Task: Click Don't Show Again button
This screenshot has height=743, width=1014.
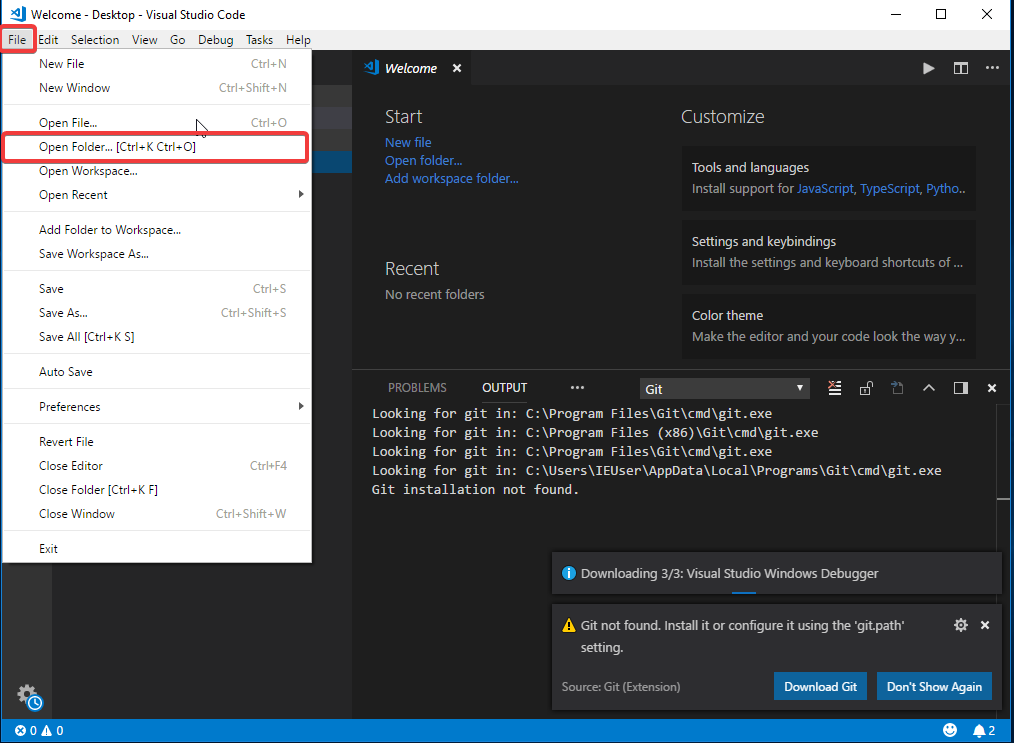Action: pyautogui.click(x=934, y=687)
